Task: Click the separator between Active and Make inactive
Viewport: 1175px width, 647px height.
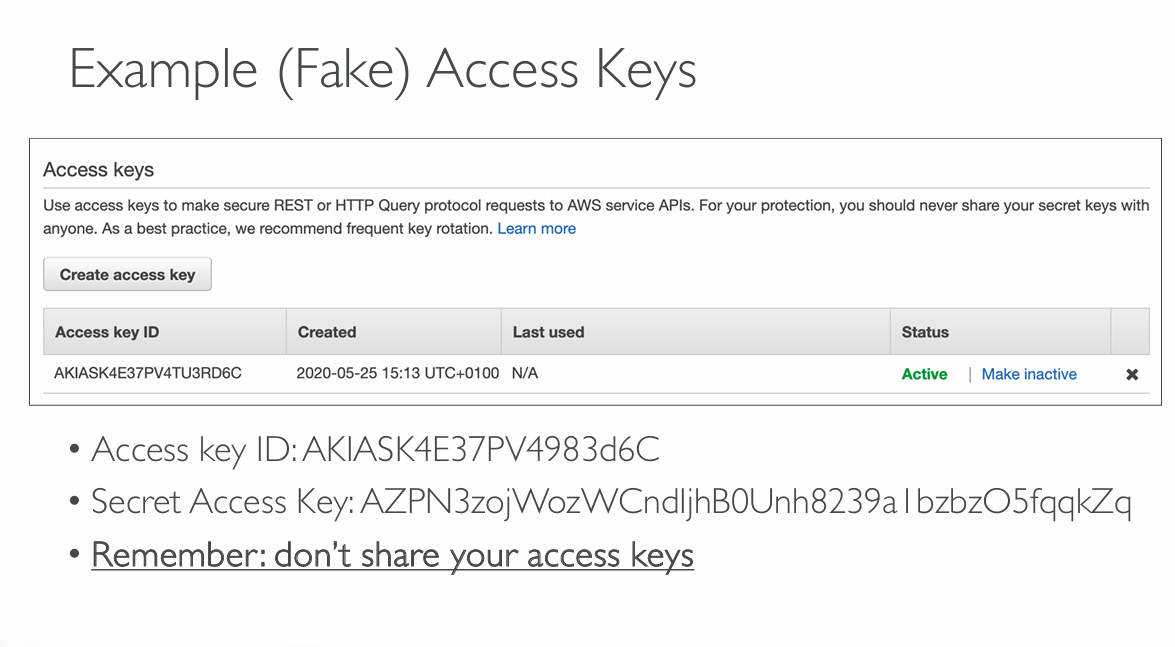Action: click(x=969, y=374)
